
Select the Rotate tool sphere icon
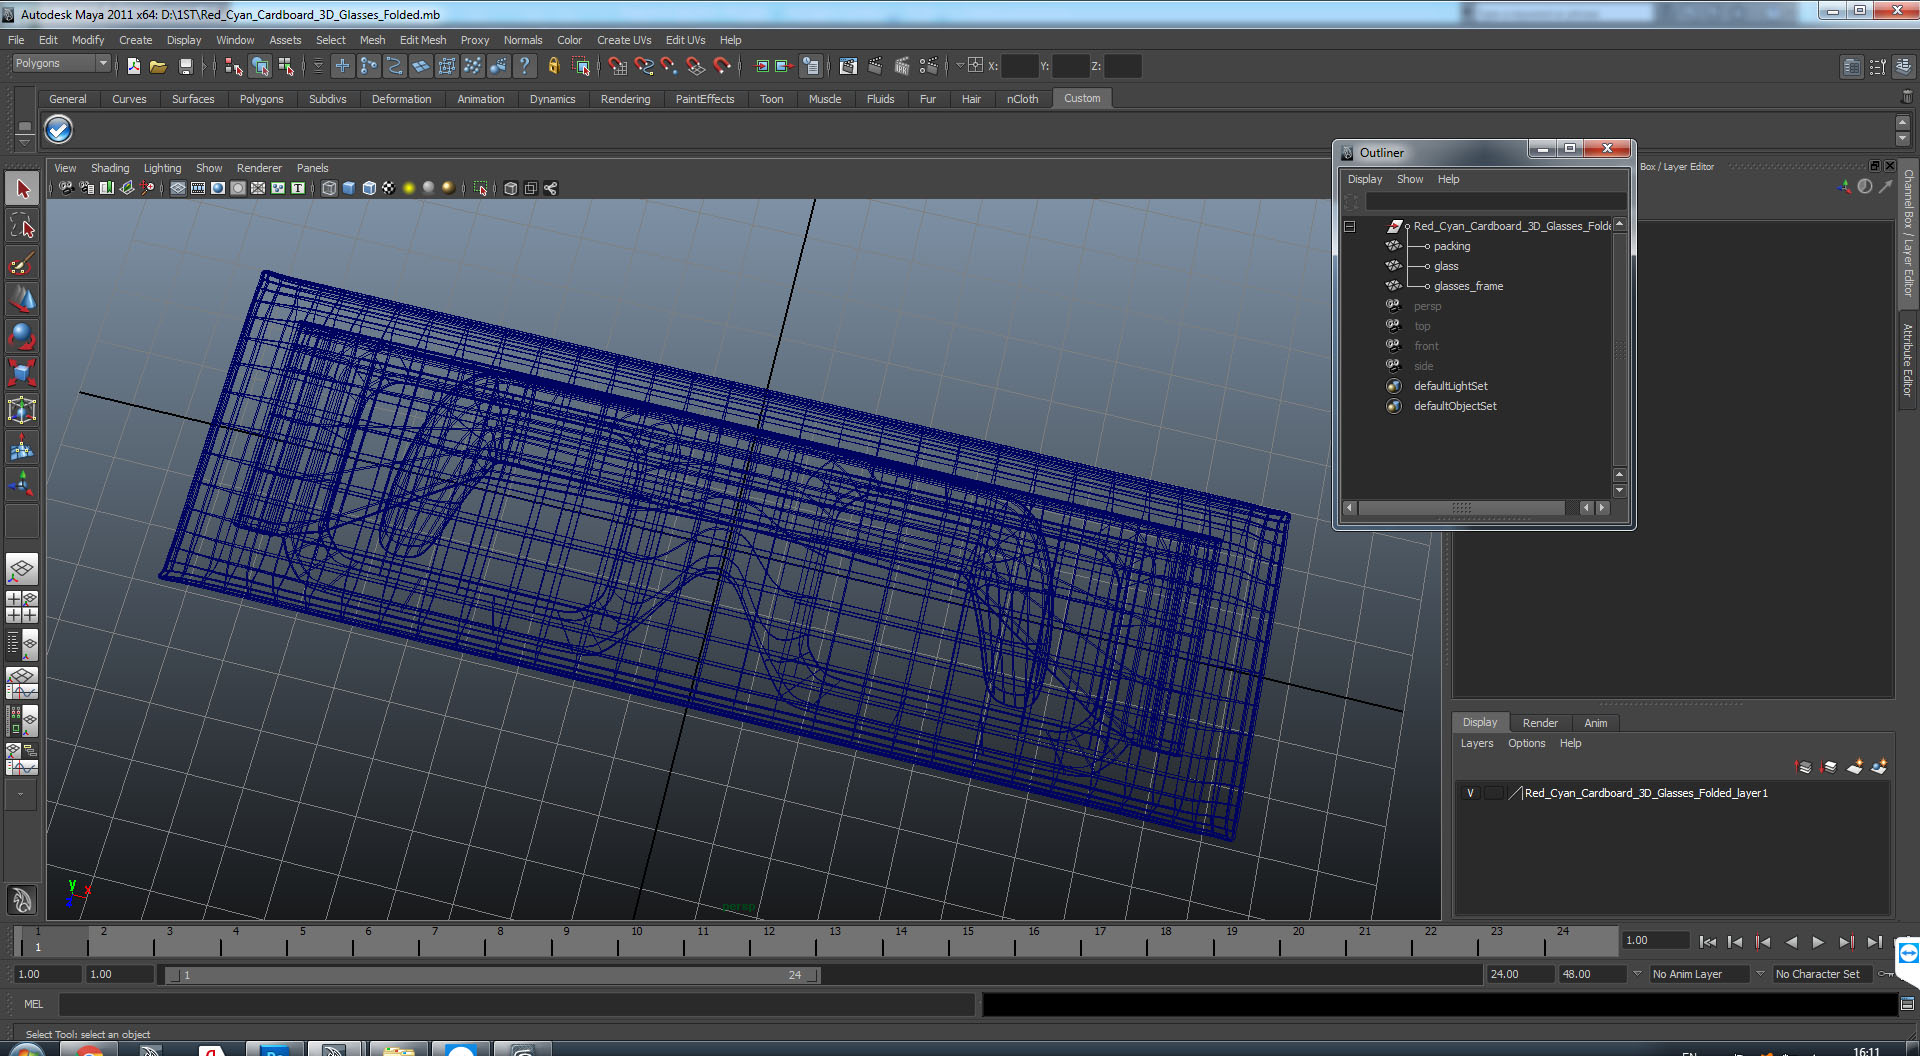coord(22,336)
